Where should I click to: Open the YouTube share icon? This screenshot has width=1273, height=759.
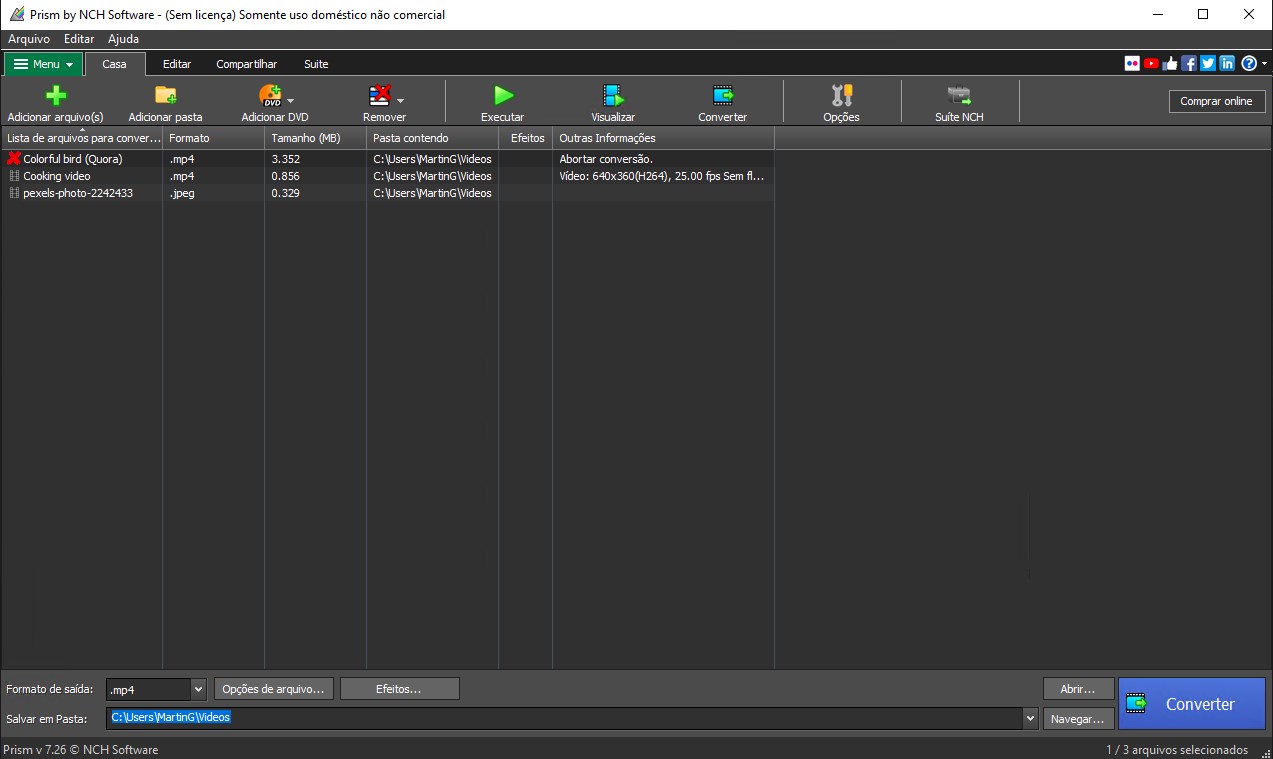[x=1151, y=63]
